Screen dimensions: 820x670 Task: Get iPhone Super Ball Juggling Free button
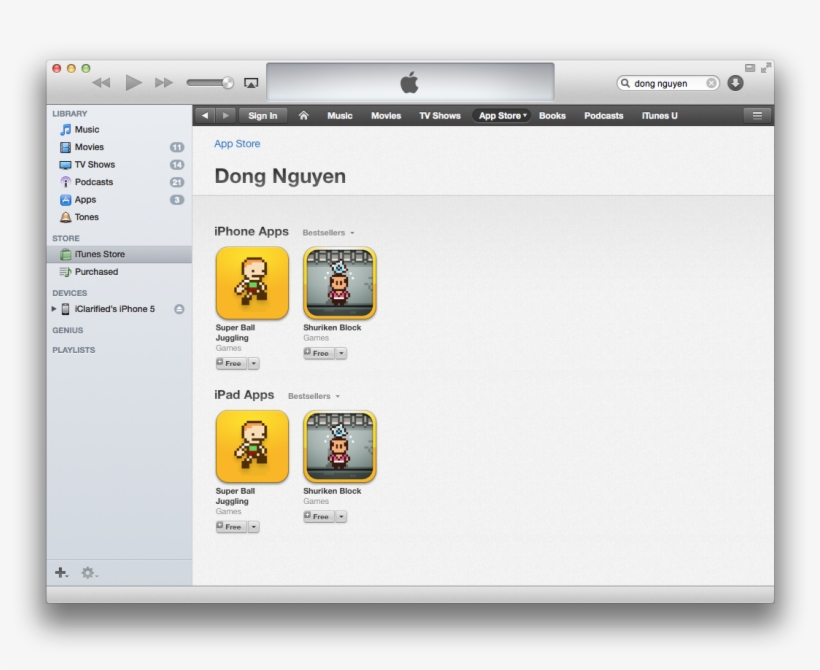pyautogui.click(x=231, y=363)
